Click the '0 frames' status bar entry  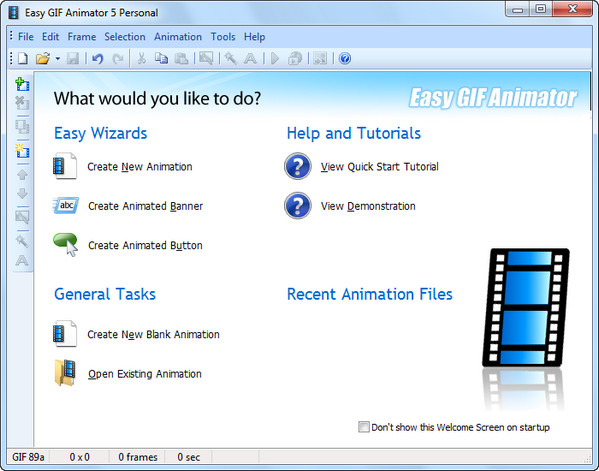tap(138, 457)
